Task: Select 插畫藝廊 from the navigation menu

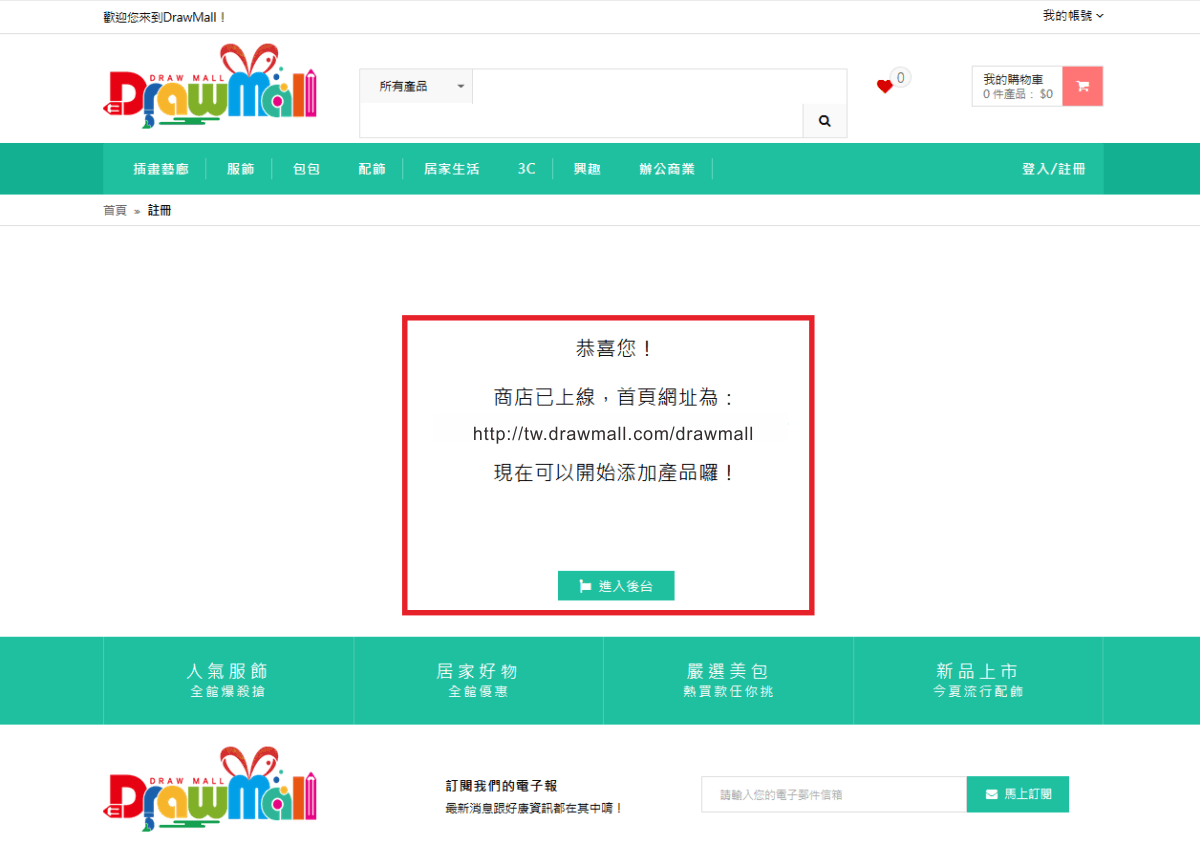Action: click(x=161, y=168)
